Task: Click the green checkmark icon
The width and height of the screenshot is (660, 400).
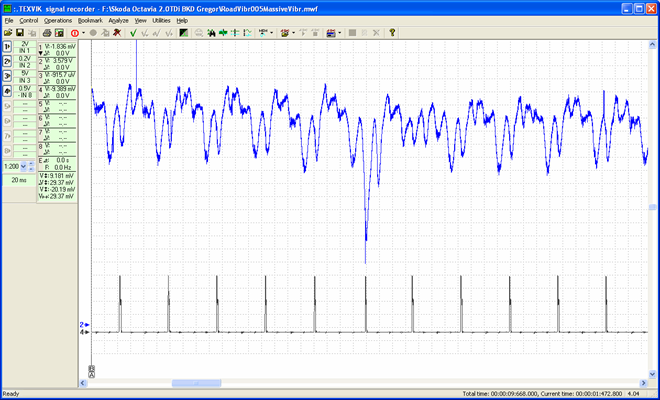Action: 133,33
